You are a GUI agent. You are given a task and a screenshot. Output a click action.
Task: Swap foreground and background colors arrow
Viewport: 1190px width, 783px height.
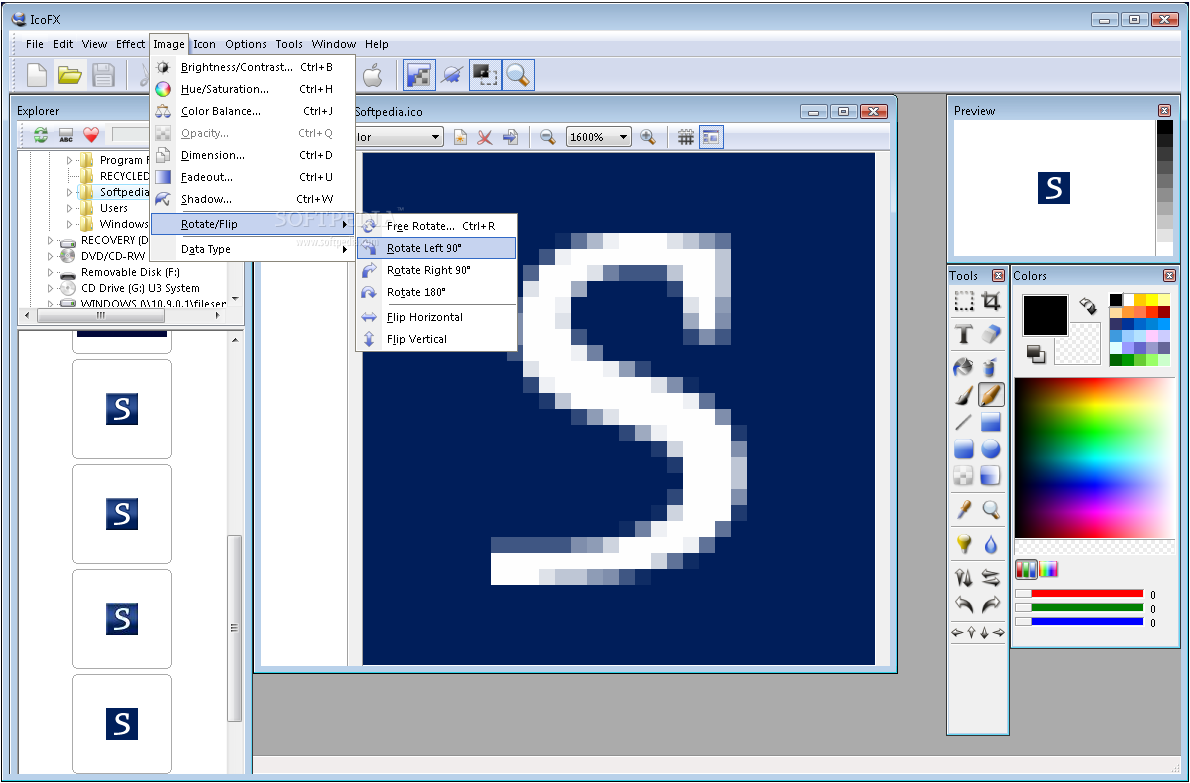(1088, 305)
